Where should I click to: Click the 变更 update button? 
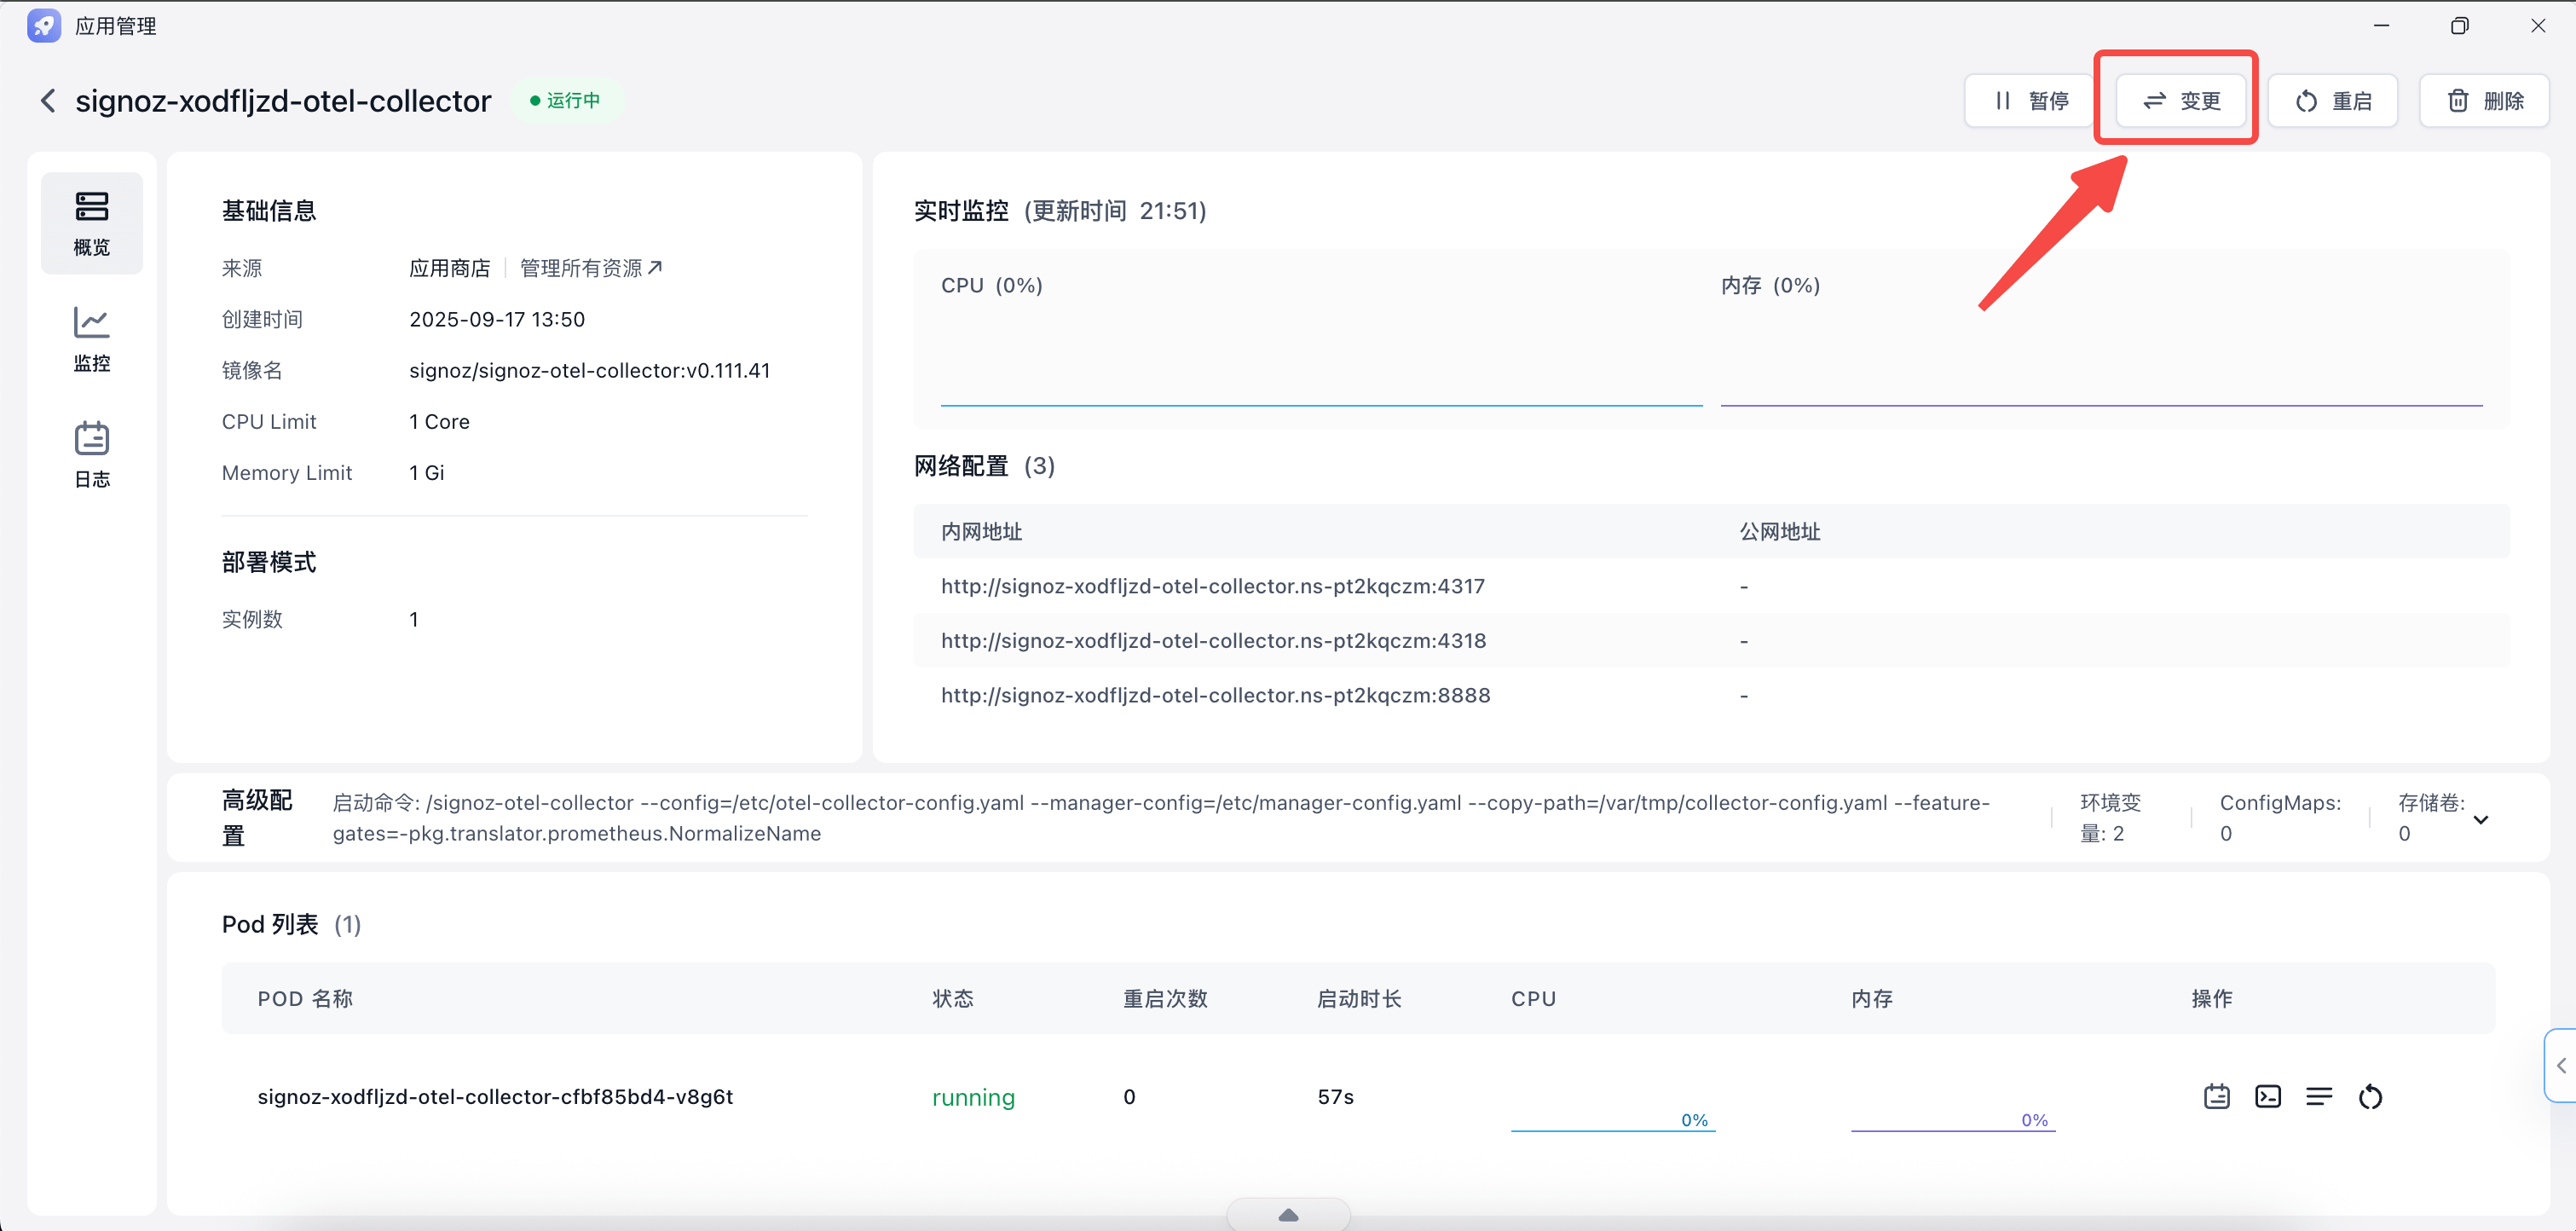click(x=2181, y=101)
